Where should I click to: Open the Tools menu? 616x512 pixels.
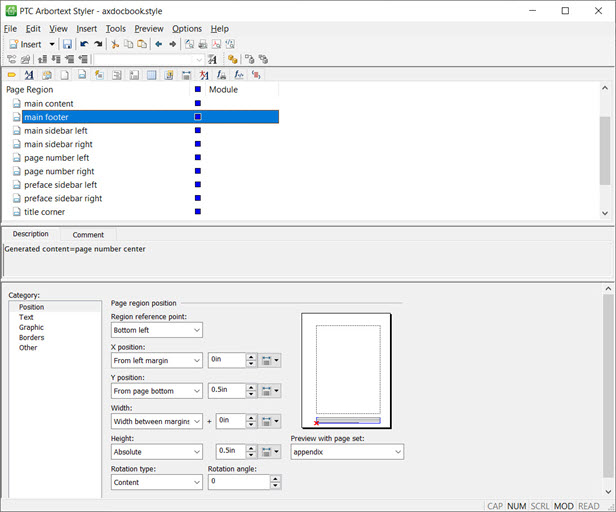pyautogui.click(x=116, y=29)
